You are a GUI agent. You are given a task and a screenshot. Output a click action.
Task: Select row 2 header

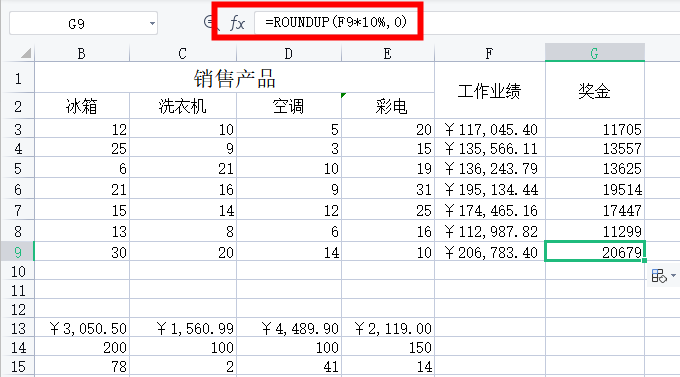click(18, 106)
